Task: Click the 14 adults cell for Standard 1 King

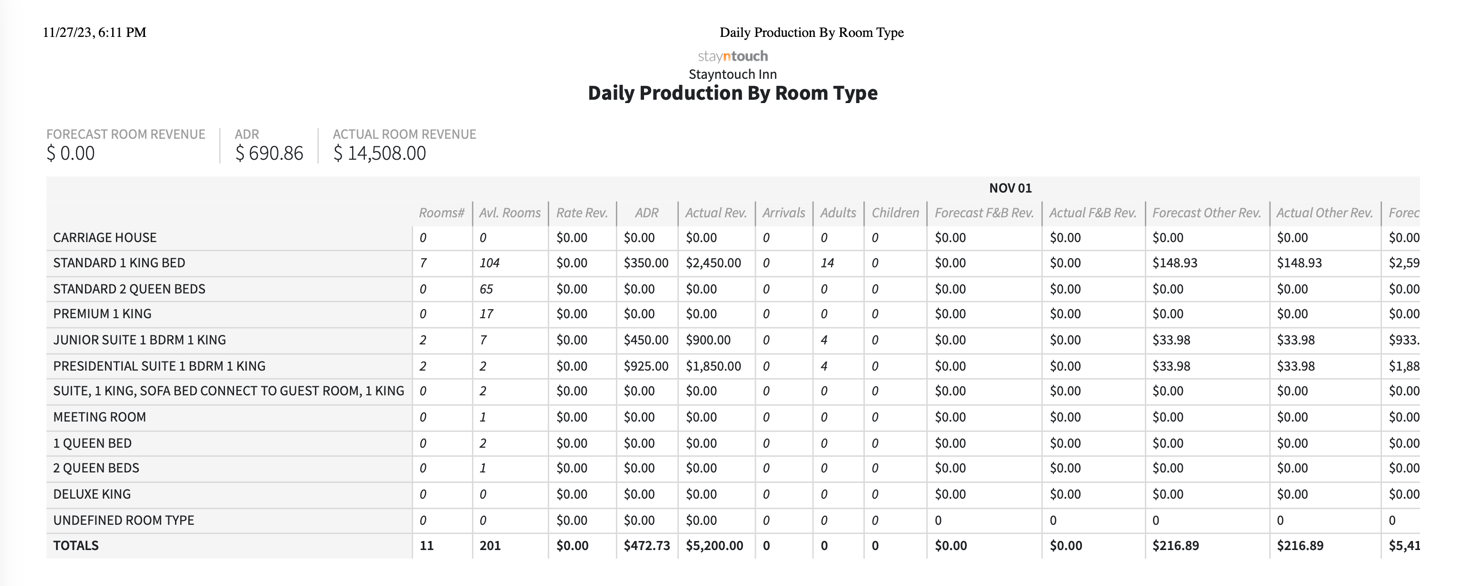Action: coord(827,263)
